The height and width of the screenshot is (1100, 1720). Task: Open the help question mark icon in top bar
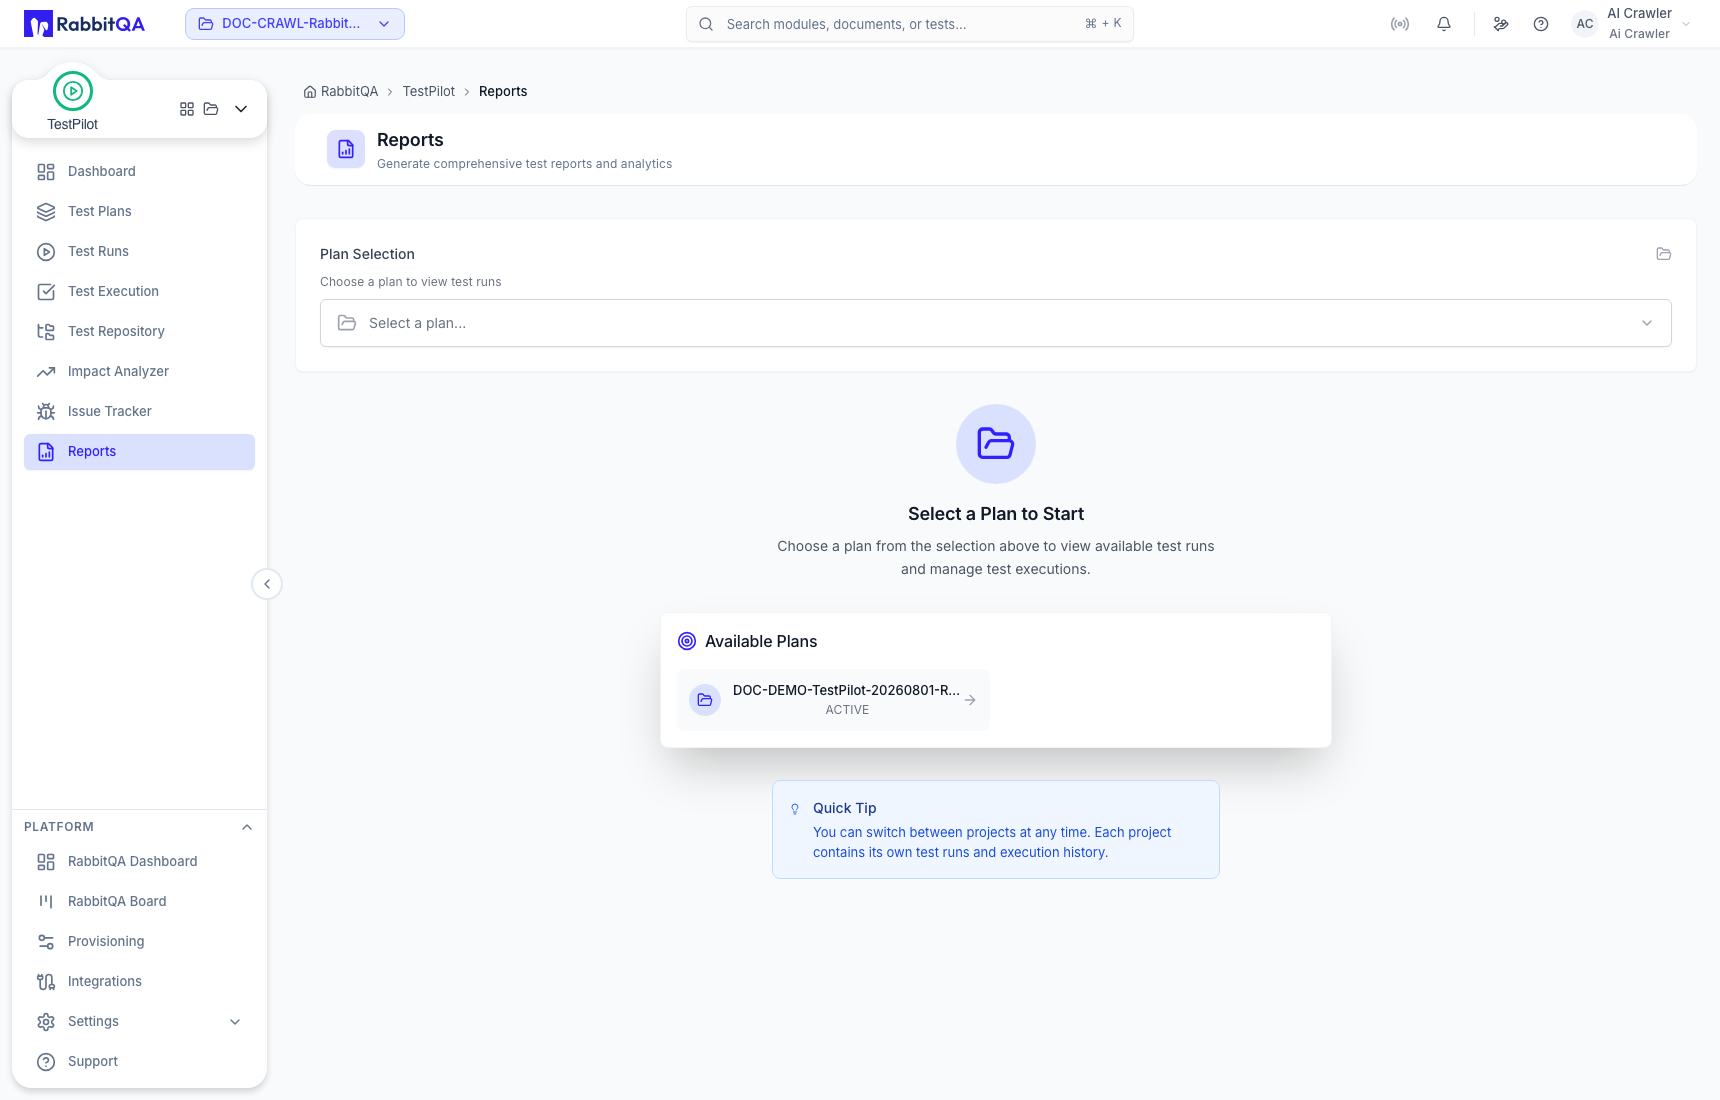[1541, 24]
